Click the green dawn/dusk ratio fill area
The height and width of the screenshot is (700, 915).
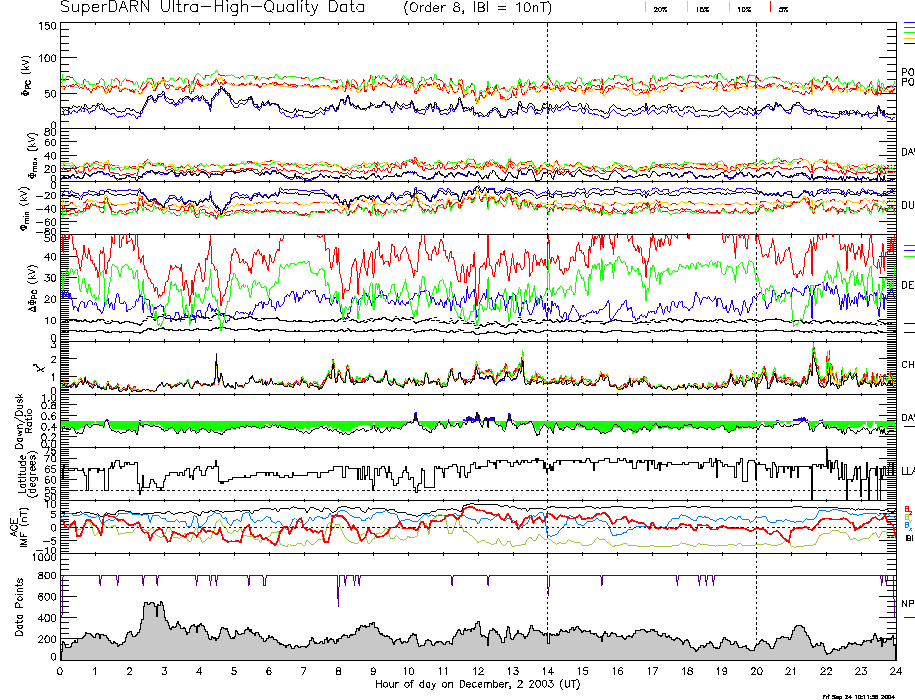tap(300, 426)
